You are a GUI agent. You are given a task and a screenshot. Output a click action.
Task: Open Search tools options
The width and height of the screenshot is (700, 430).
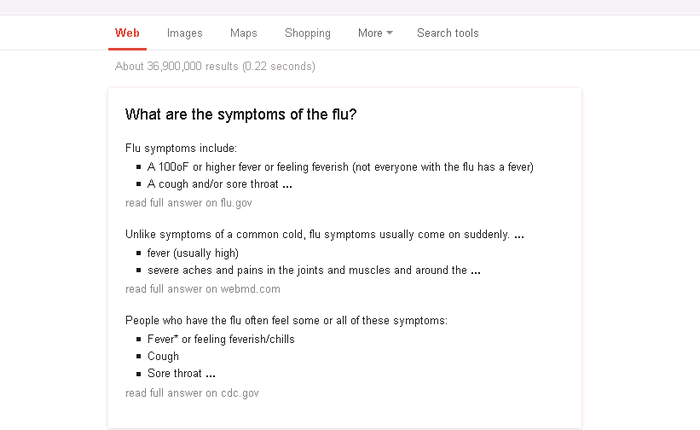coord(447,33)
